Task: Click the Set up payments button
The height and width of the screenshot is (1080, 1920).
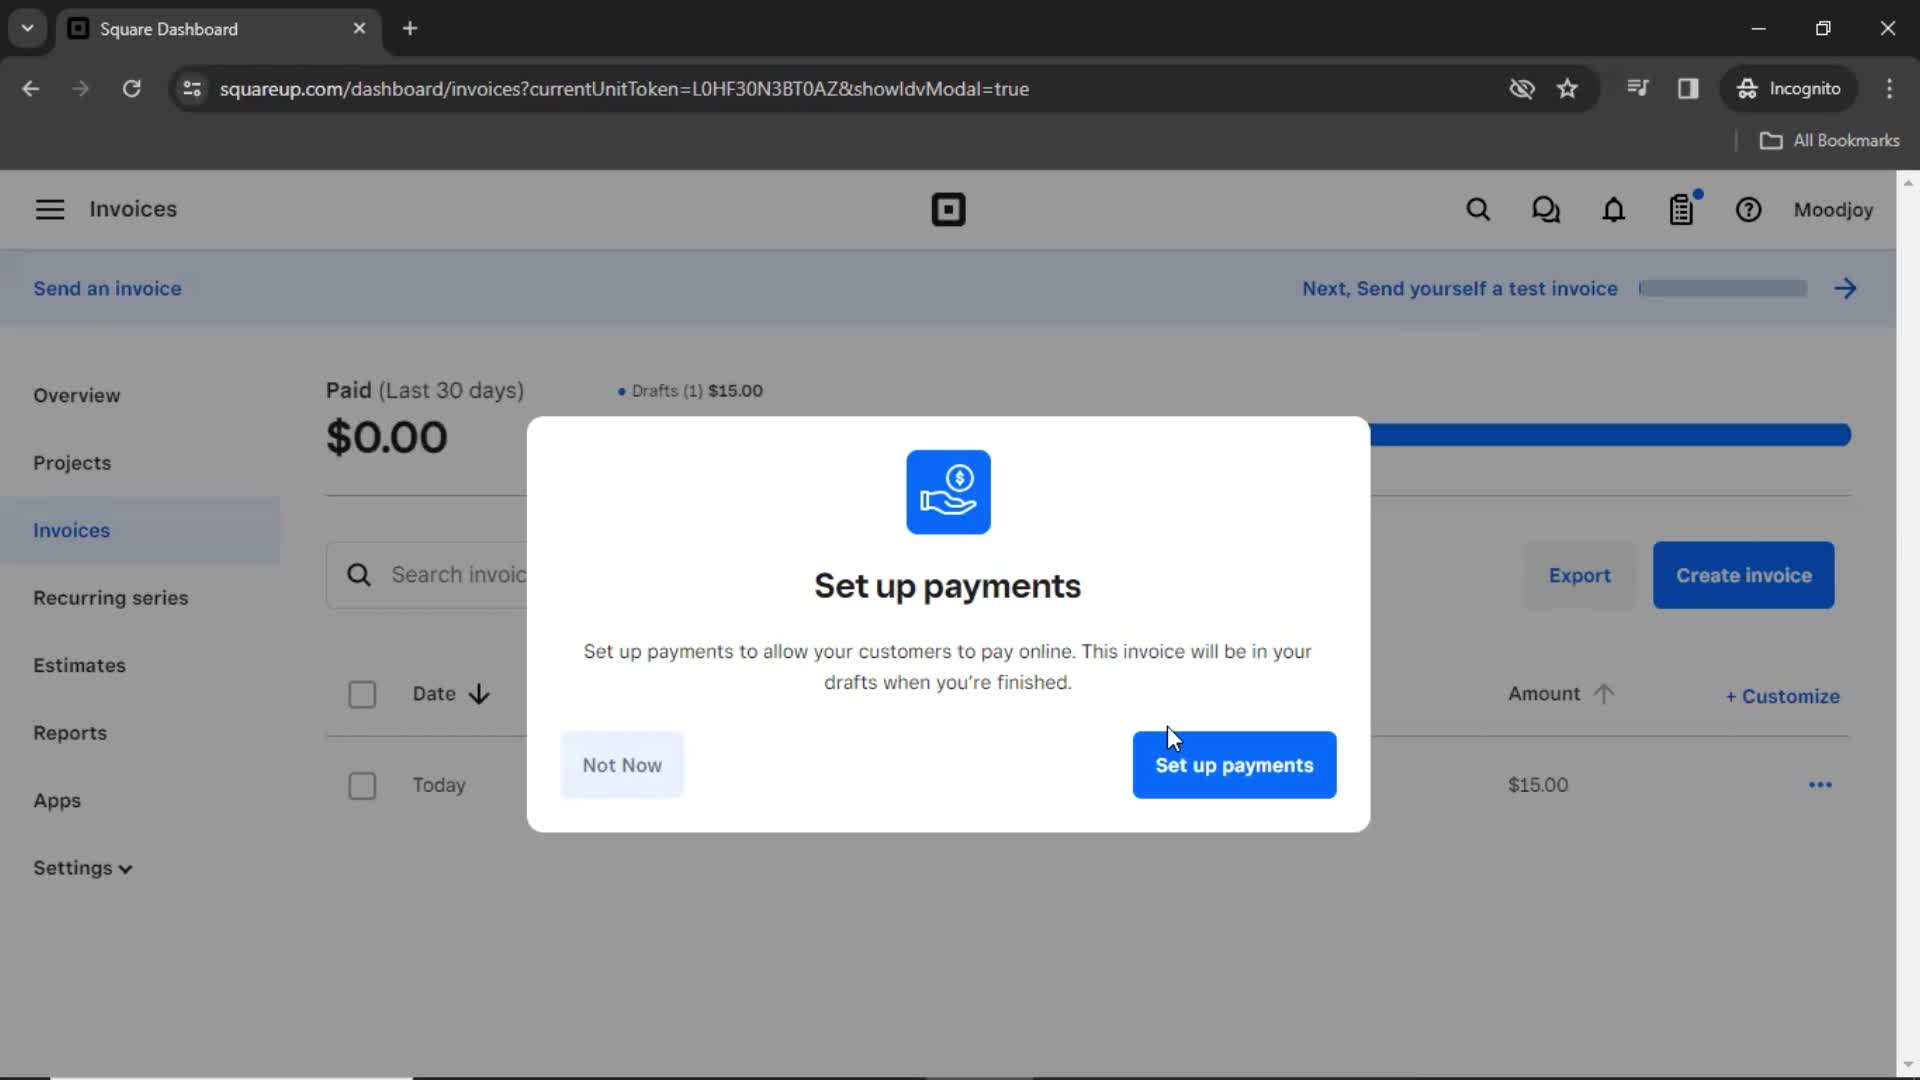Action: (1234, 765)
